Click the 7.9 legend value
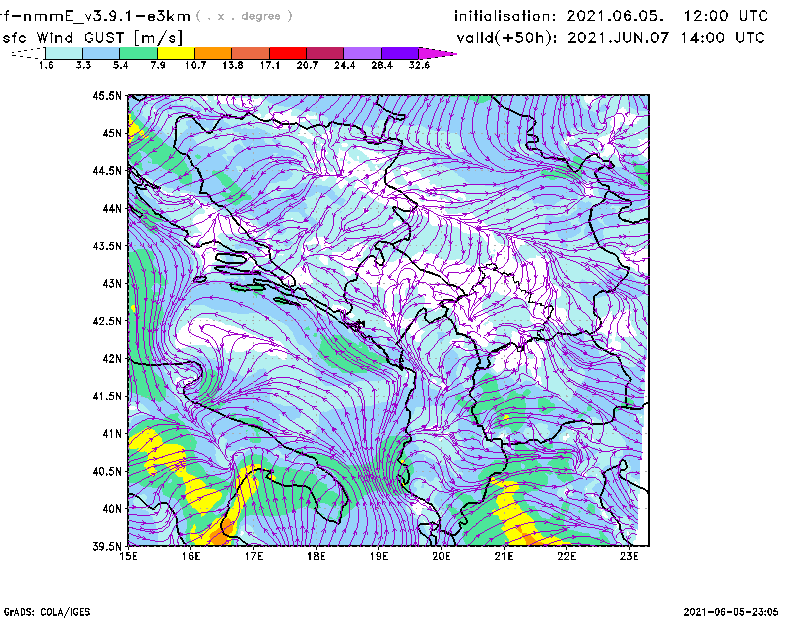The height and width of the screenshot is (618, 800). click(x=158, y=65)
